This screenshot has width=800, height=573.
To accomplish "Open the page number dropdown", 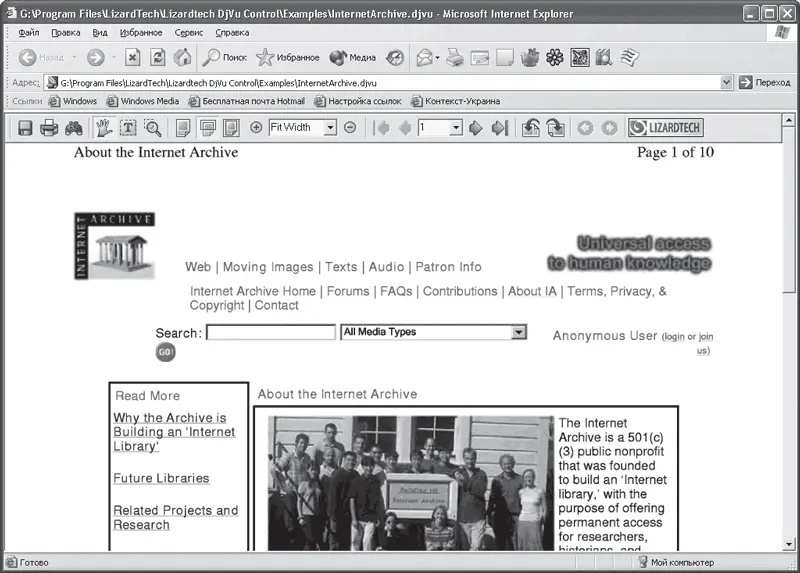I will pos(456,128).
